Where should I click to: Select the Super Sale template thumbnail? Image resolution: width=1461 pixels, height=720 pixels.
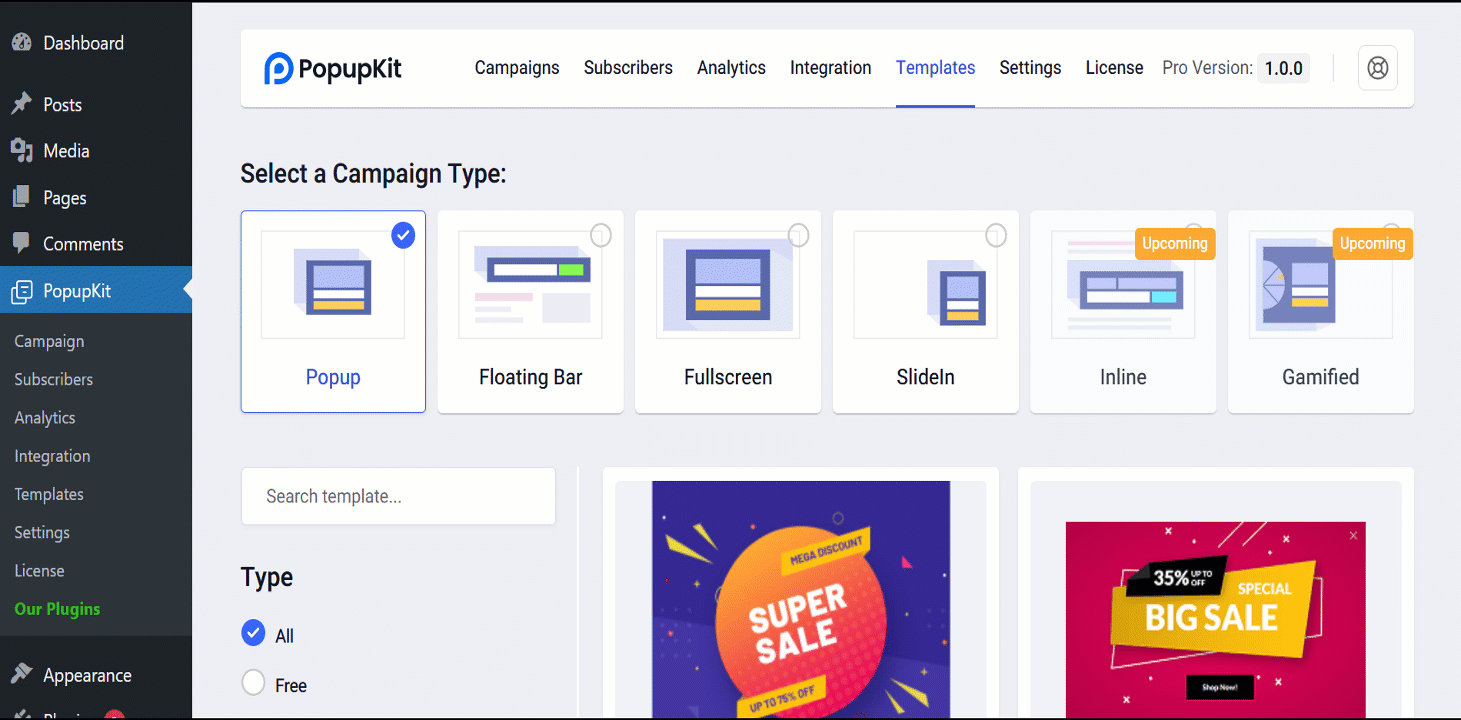tap(800, 600)
